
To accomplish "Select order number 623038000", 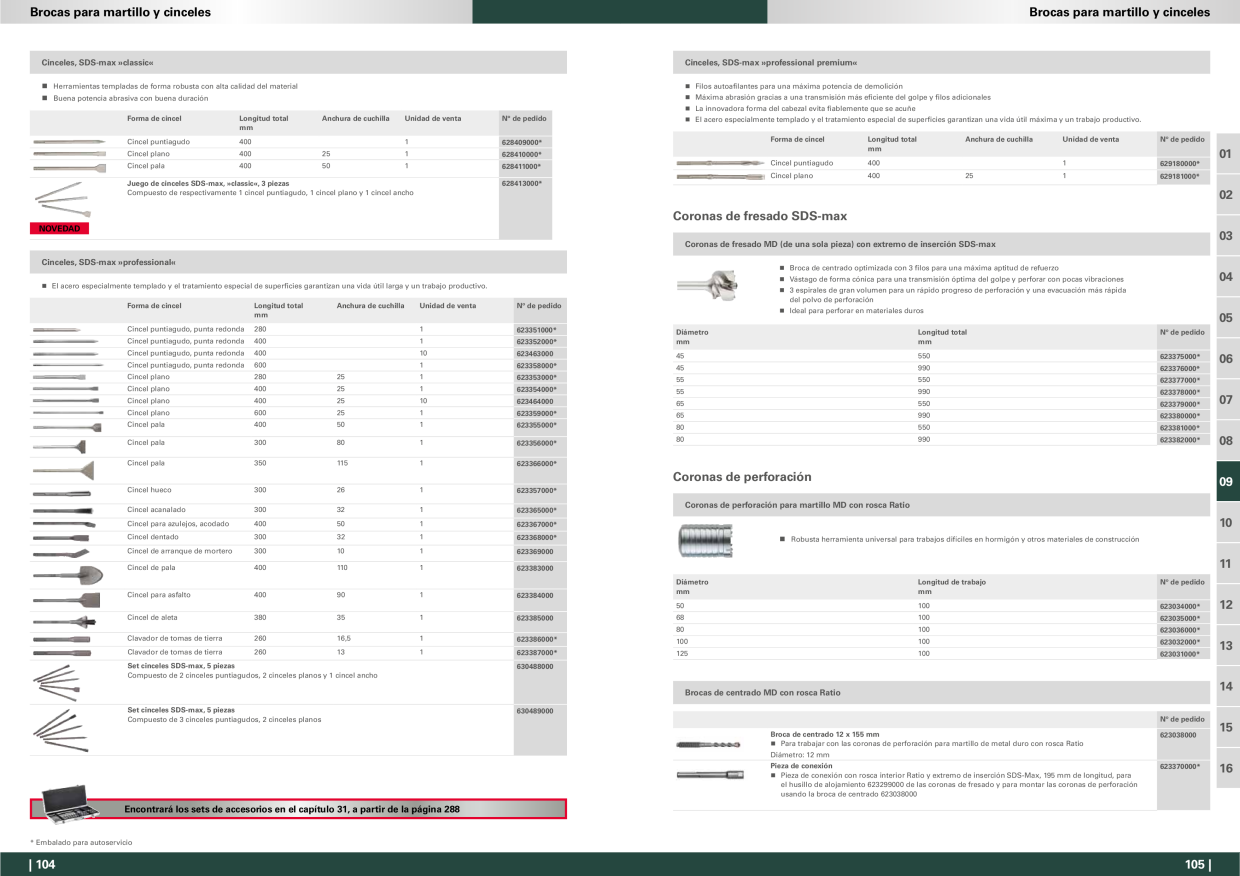I will (1179, 734).
